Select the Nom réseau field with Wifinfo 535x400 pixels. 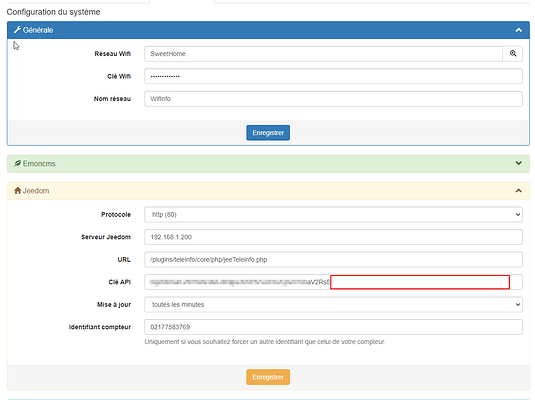point(333,99)
